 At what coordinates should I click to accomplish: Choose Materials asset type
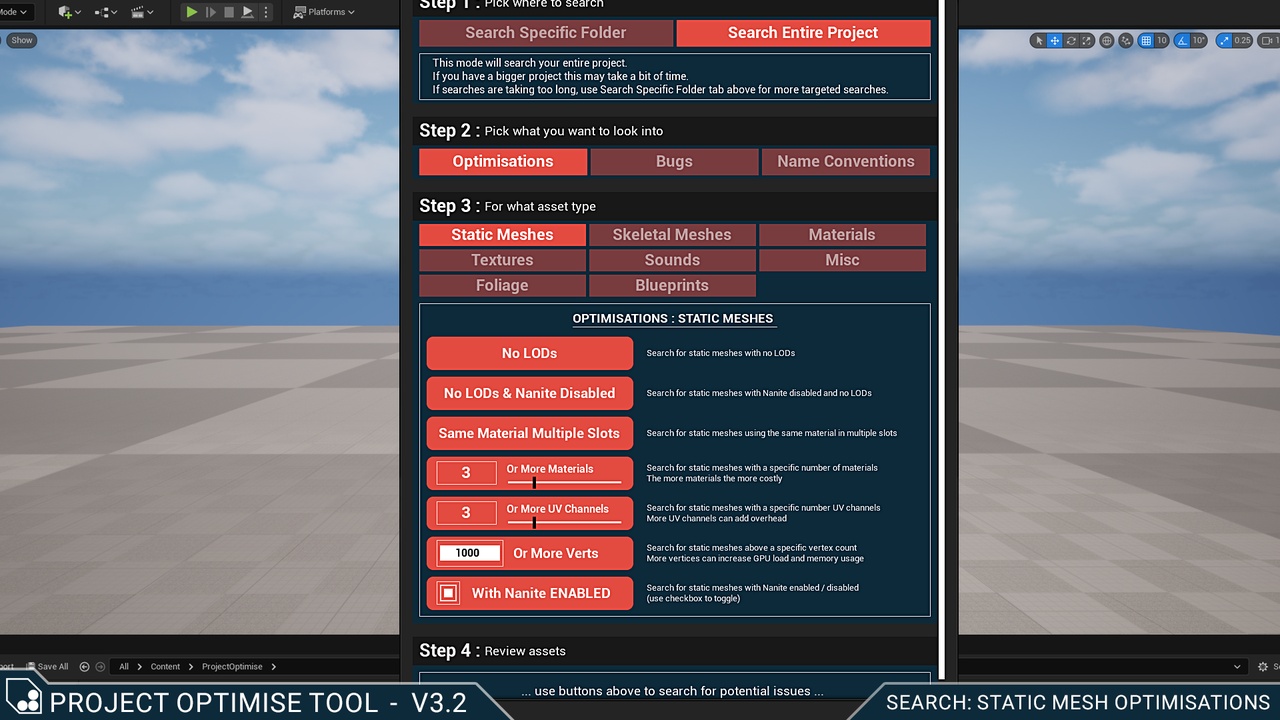tap(842, 235)
